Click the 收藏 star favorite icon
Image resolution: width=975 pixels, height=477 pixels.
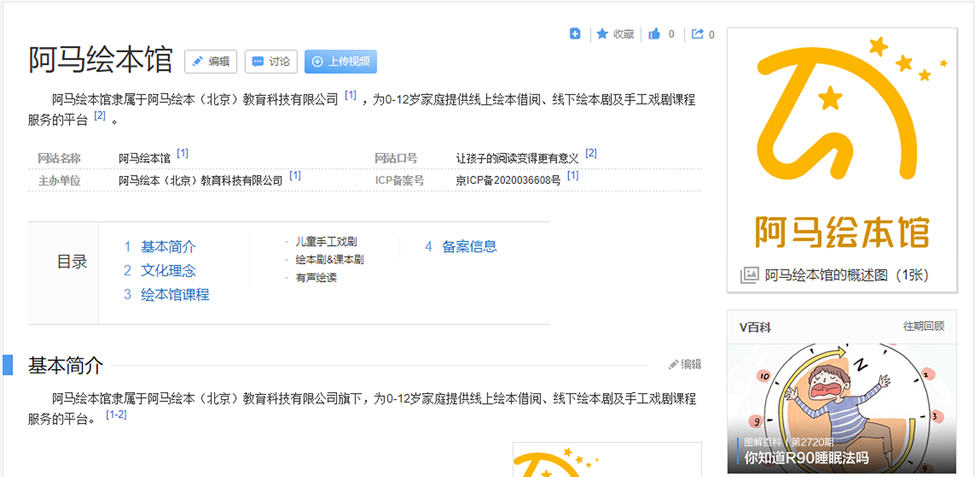tap(602, 34)
